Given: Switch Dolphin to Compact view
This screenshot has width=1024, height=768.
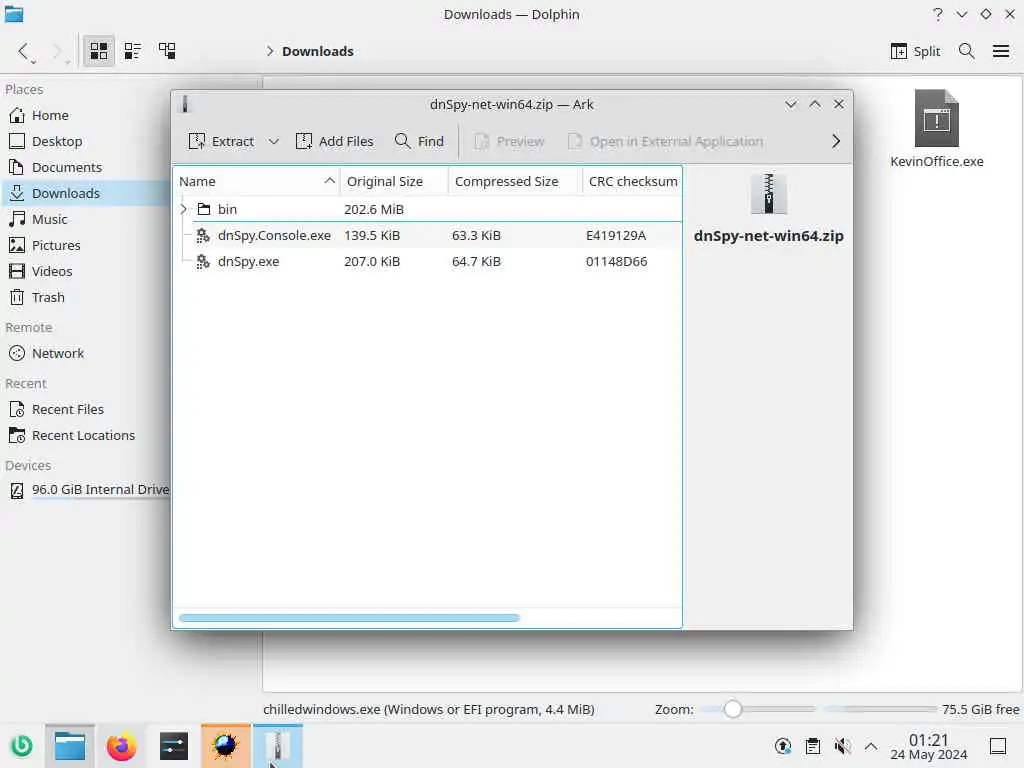Looking at the screenshot, I should (133, 51).
